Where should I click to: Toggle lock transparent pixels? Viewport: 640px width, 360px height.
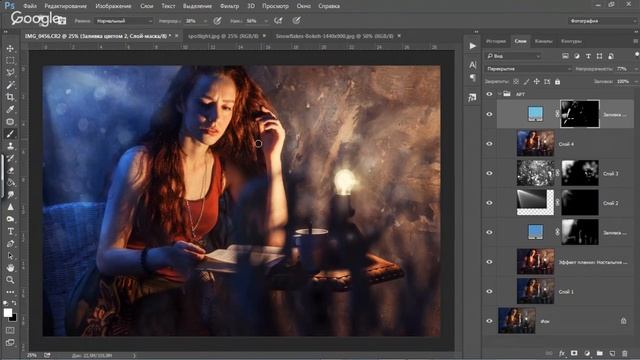[x=516, y=82]
